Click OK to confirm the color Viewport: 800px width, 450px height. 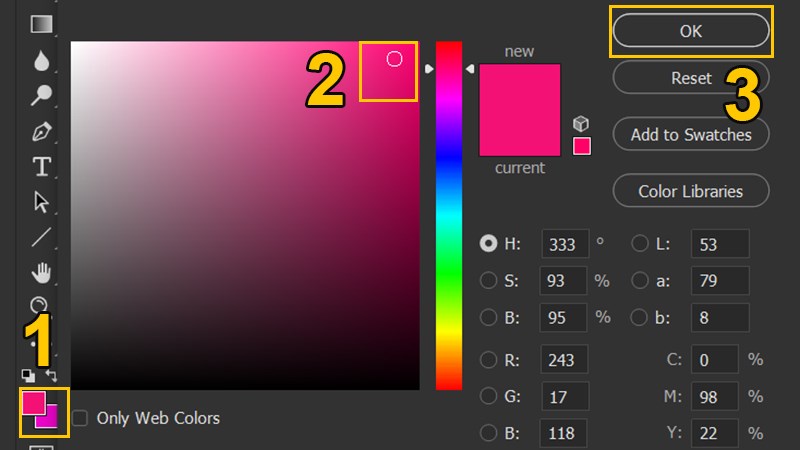pyautogui.click(x=690, y=31)
